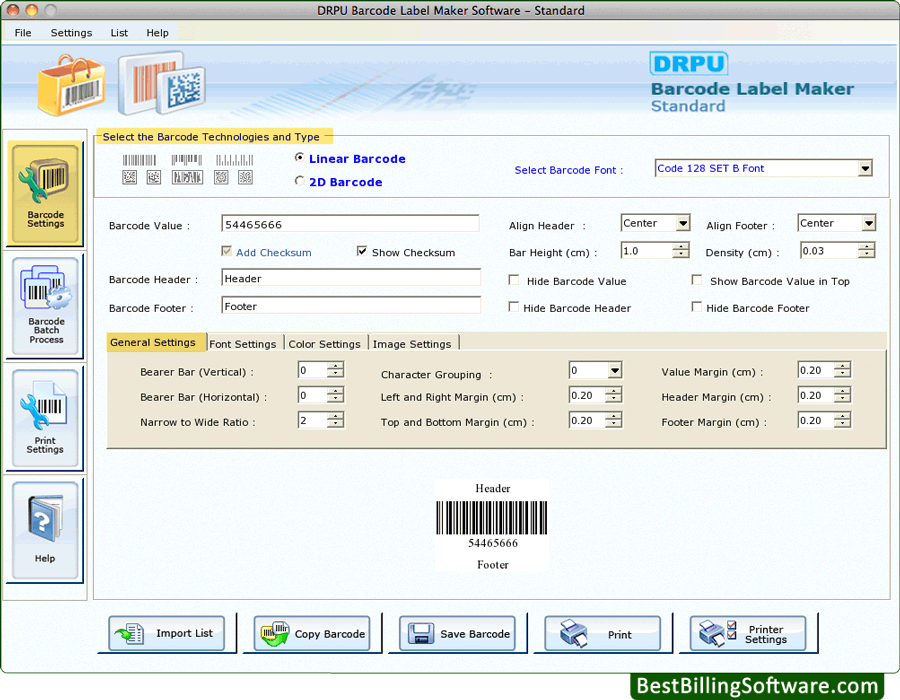Open the Barcode Settings sidebar panel
Image resolution: width=900 pixels, height=700 pixels.
coord(45,194)
